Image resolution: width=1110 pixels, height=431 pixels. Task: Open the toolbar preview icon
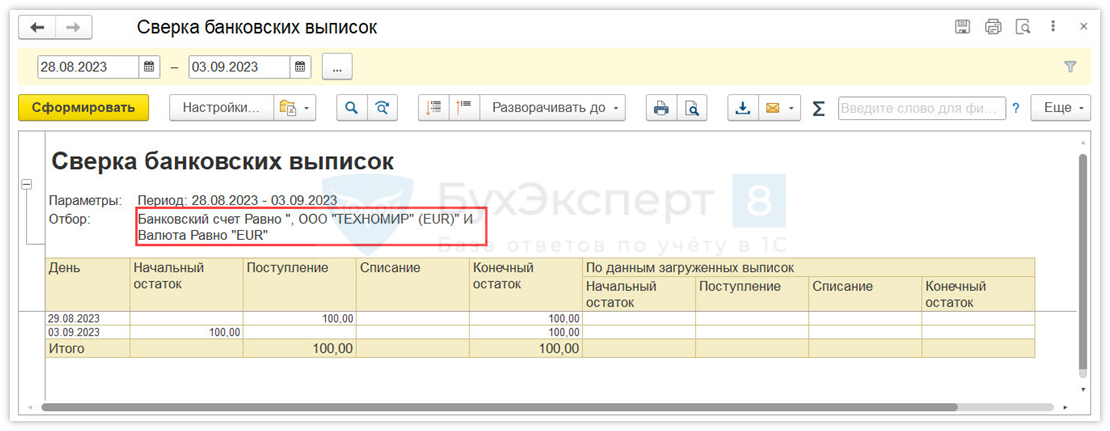point(692,108)
